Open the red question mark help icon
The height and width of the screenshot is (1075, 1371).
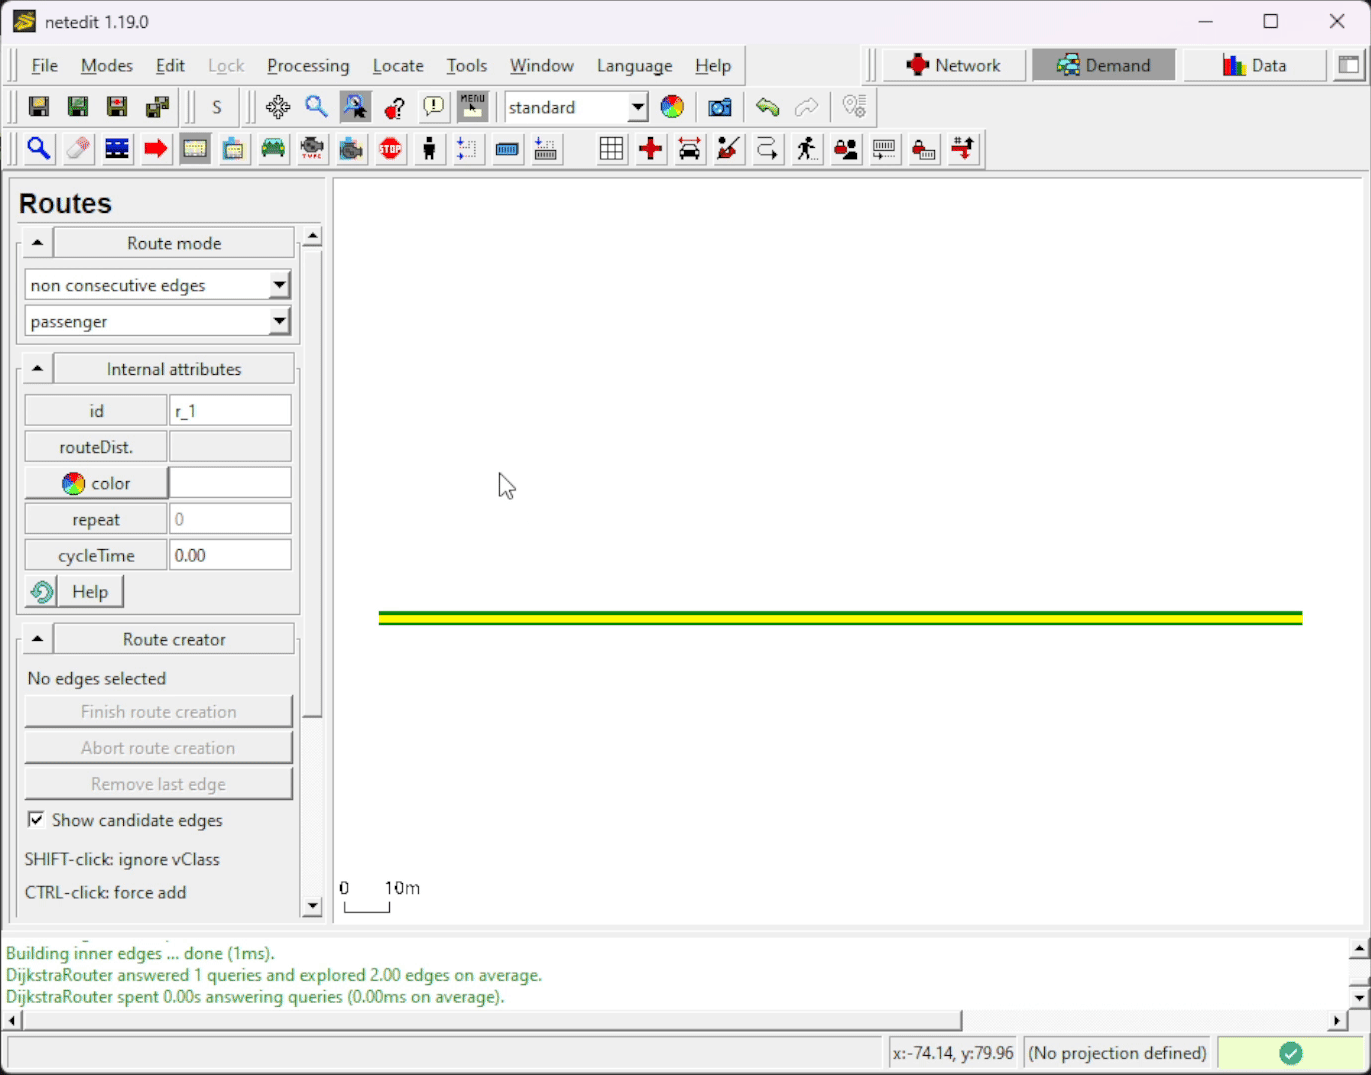coord(394,107)
